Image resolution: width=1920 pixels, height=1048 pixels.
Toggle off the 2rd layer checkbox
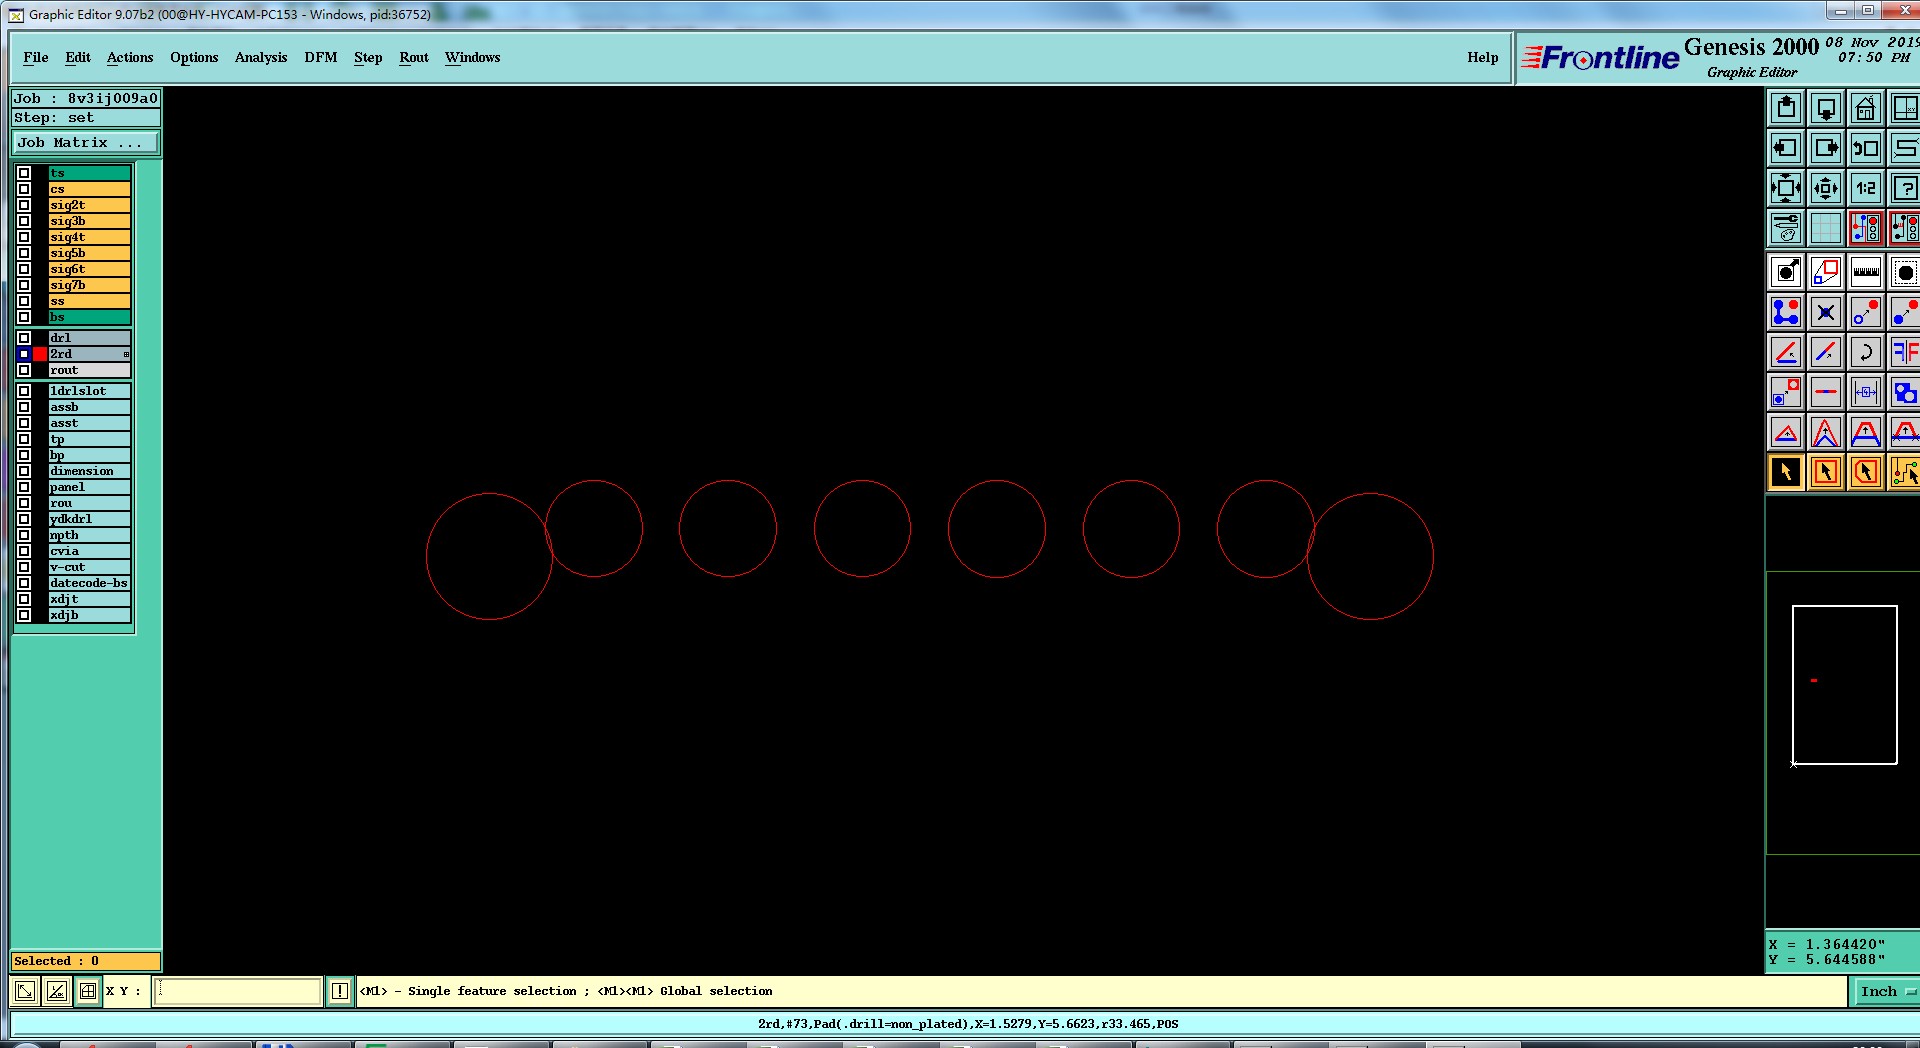pyautogui.click(x=24, y=354)
